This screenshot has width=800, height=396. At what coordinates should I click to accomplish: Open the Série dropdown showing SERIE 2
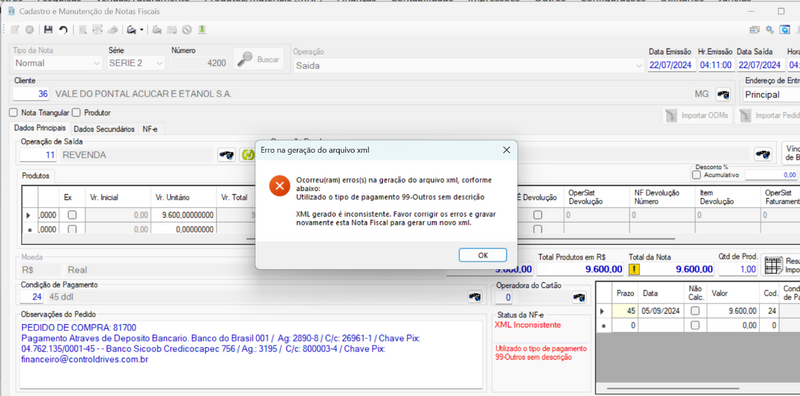tap(136, 63)
